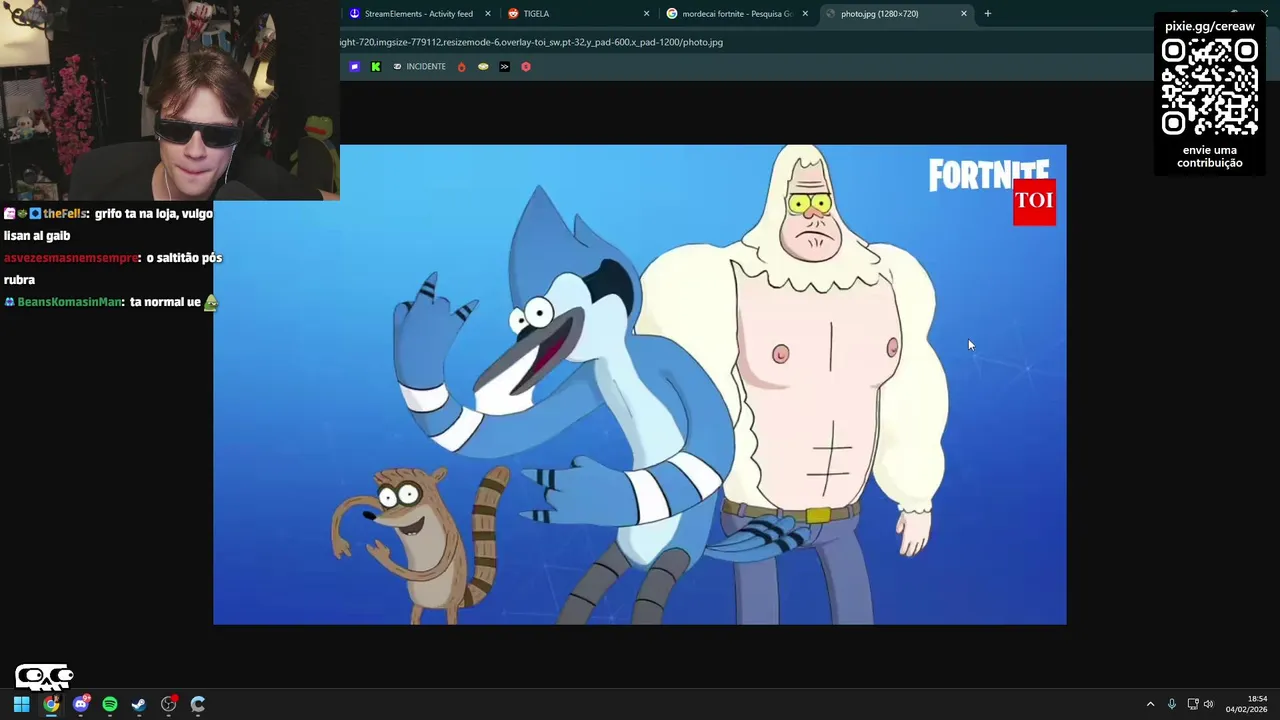Open Steam from the taskbar

(x=139, y=704)
